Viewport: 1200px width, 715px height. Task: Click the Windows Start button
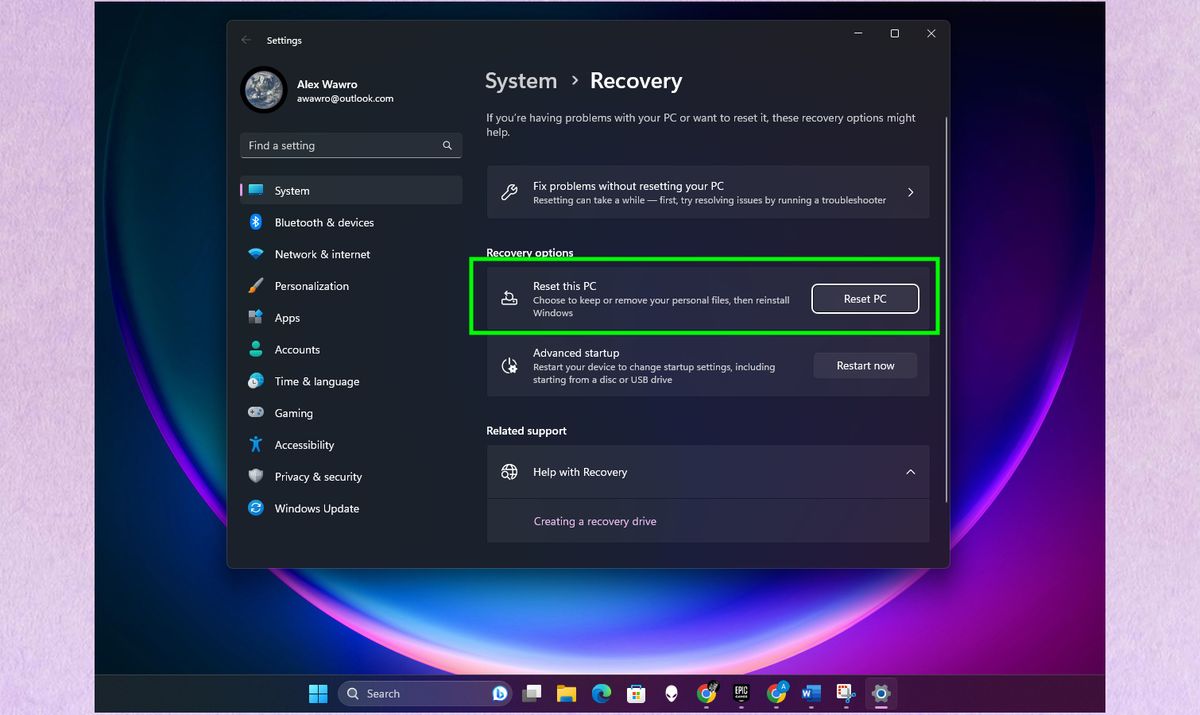pos(318,693)
